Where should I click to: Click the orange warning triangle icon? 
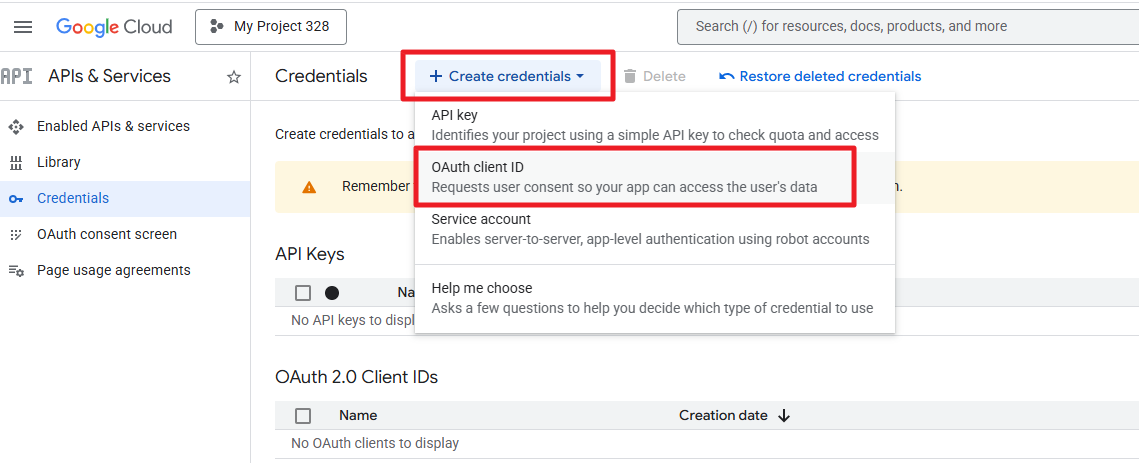309,188
